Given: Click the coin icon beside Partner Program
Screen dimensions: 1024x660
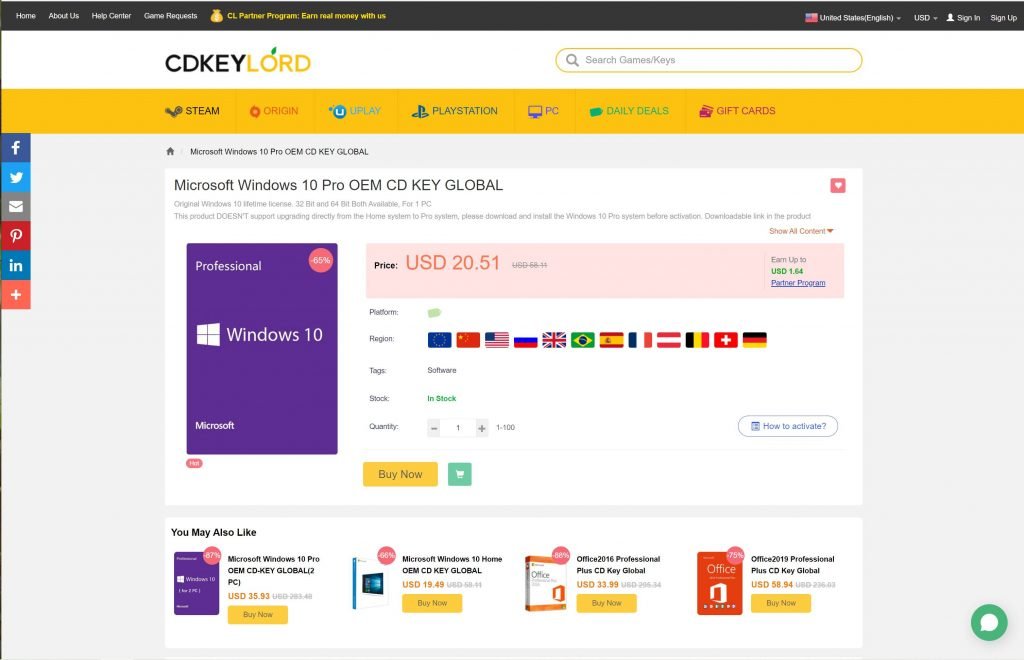Looking at the screenshot, I should click(217, 16).
